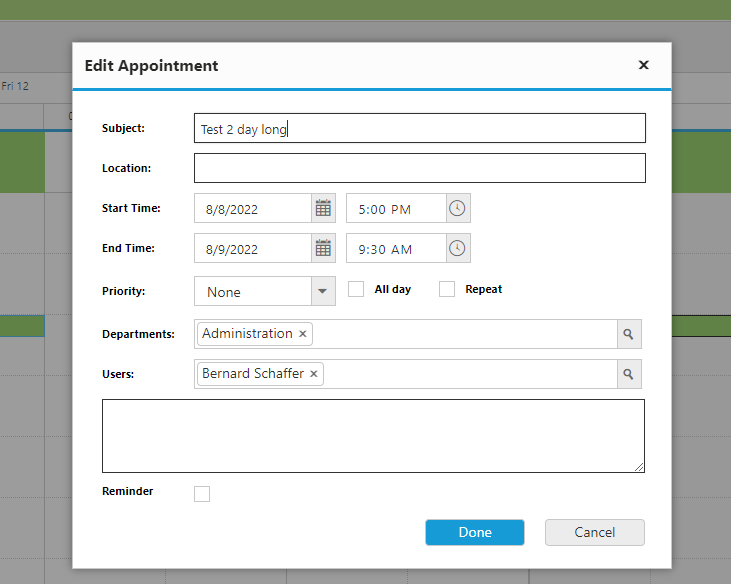
Task: Open the Start Time clock picker
Action: [457, 208]
